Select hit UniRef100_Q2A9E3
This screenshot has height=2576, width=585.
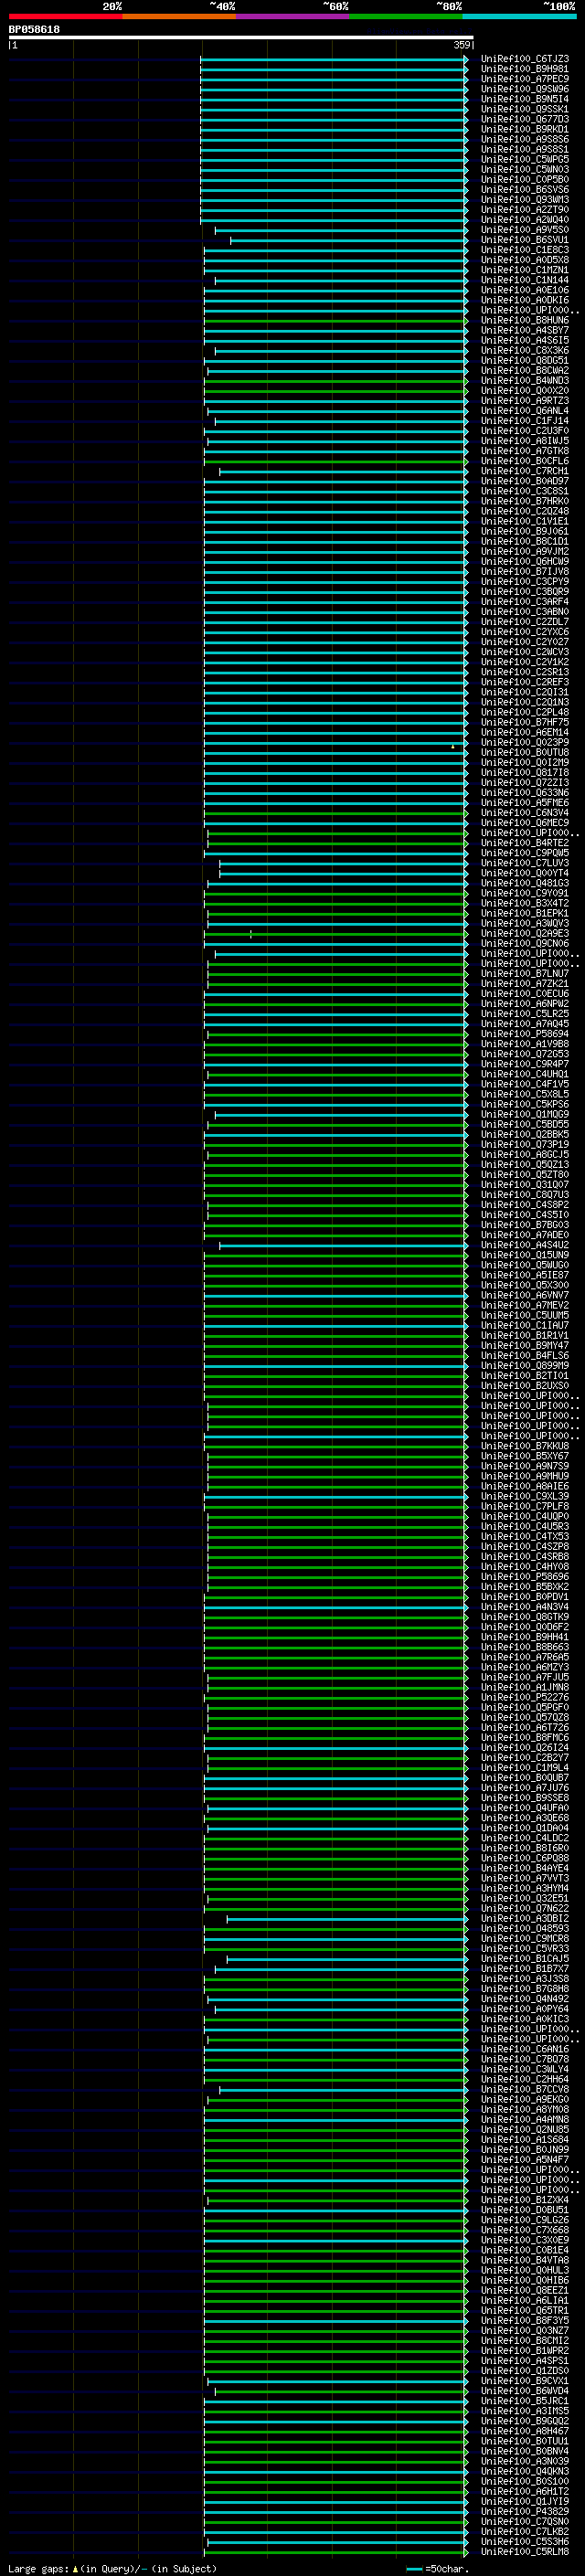tap(525, 933)
